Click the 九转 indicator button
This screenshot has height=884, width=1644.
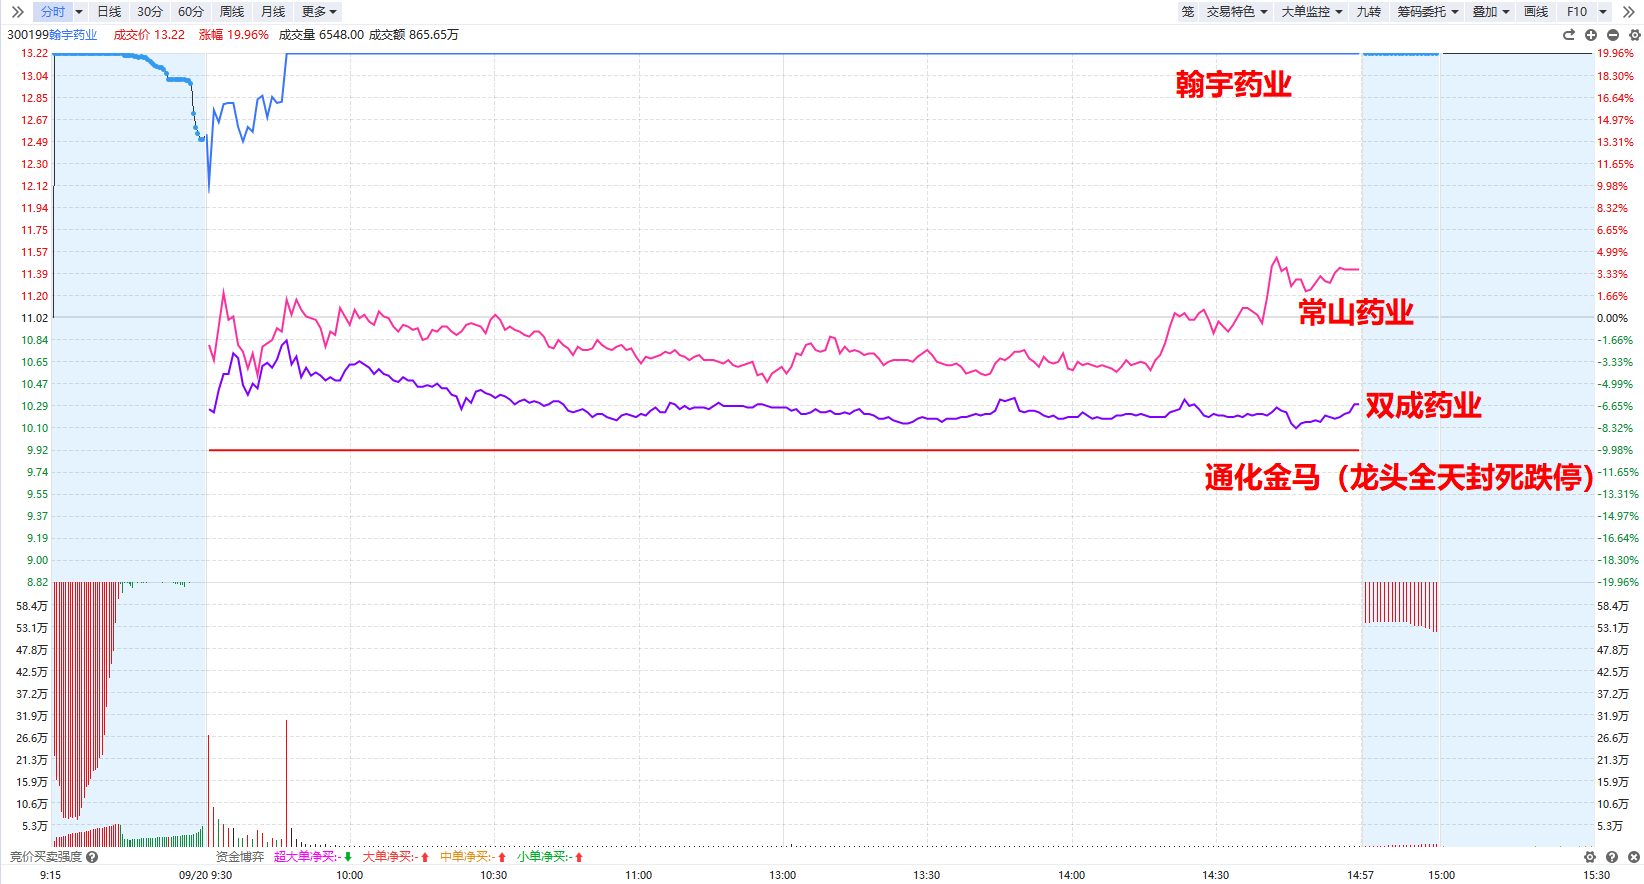pyautogui.click(x=1369, y=12)
